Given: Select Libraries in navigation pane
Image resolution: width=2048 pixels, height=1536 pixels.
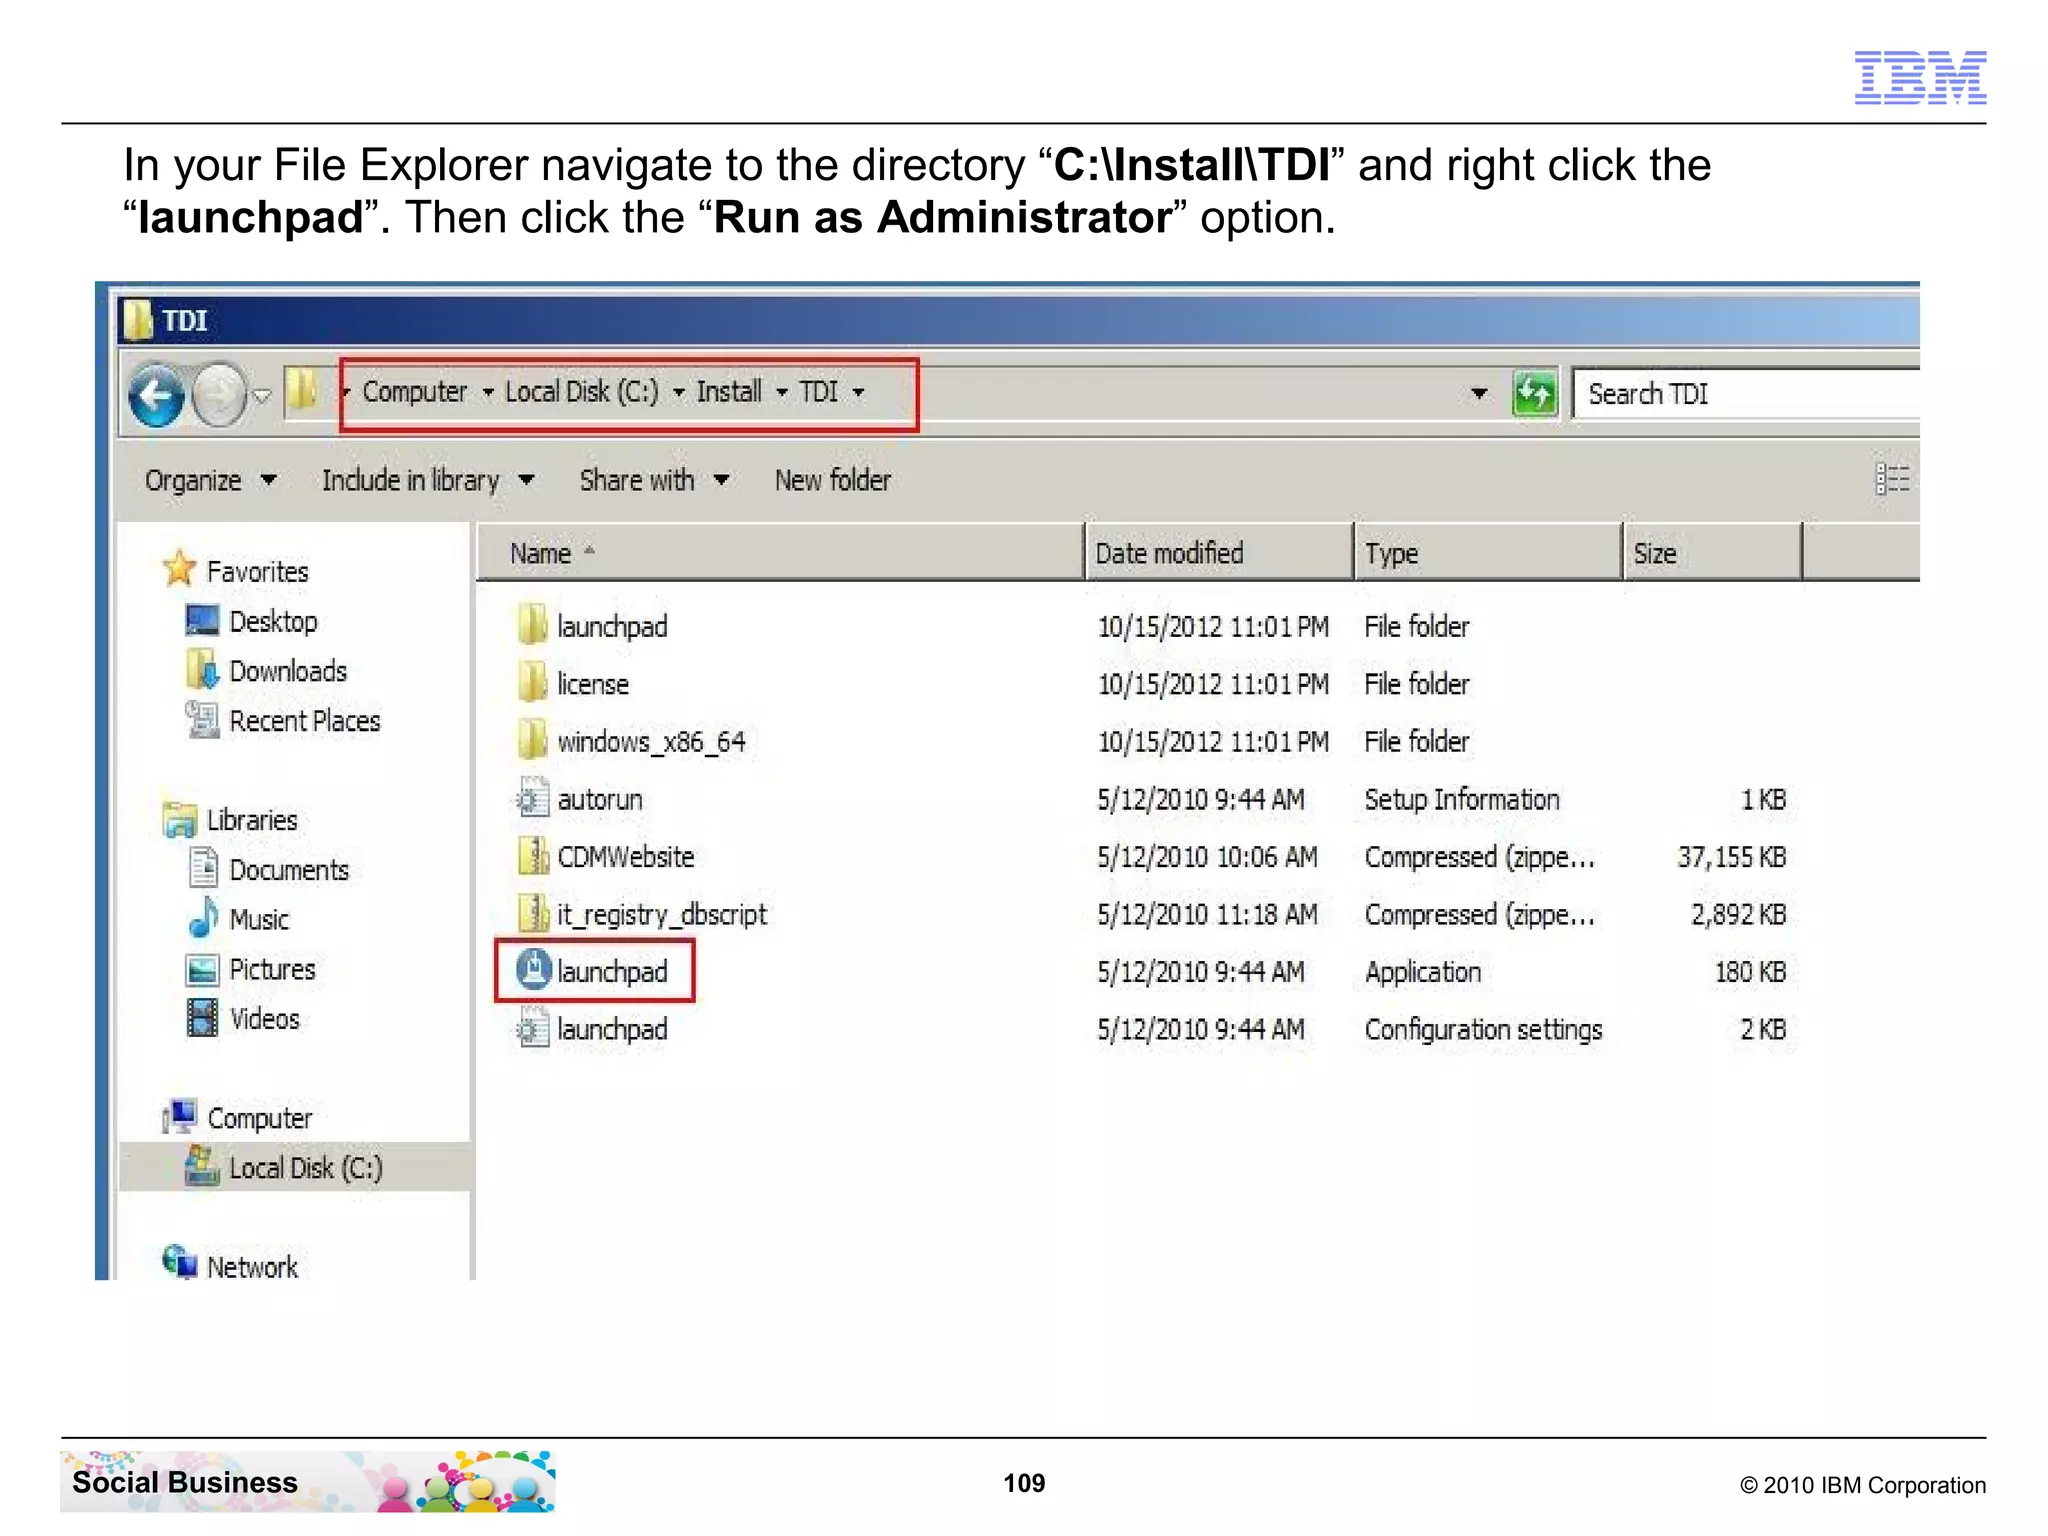Looking at the screenshot, I should [x=252, y=820].
